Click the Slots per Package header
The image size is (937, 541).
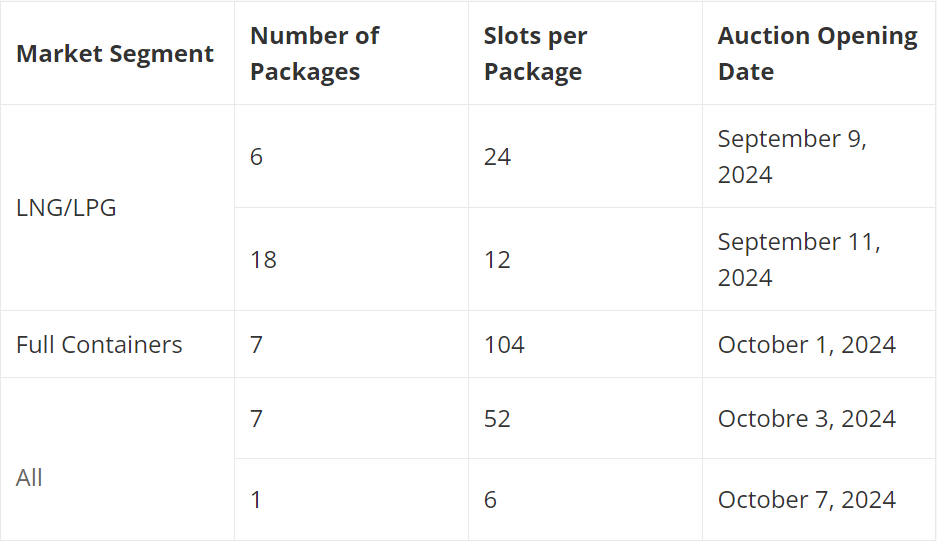coord(535,54)
